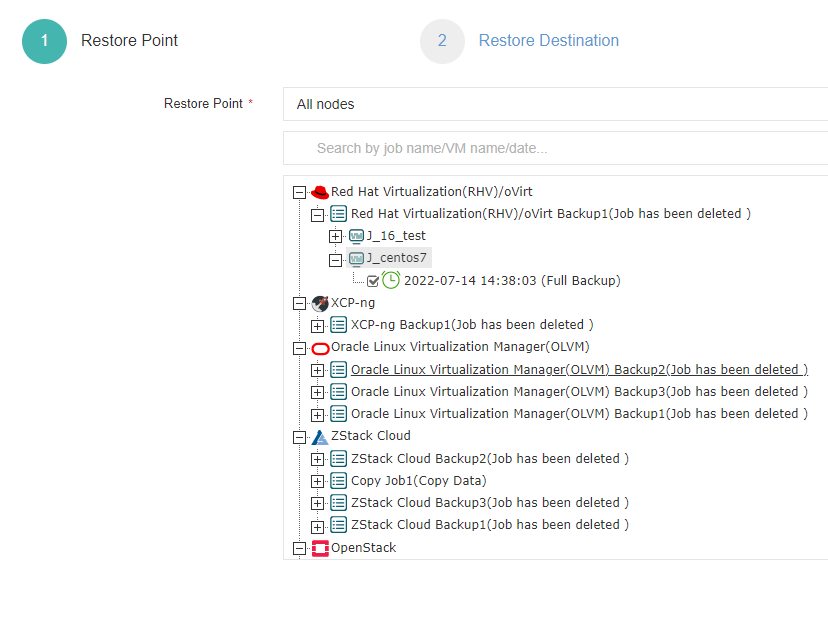Open Oracle Linux Virtualization Manager Backup2 link
828x623 pixels.
coord(579,370)
